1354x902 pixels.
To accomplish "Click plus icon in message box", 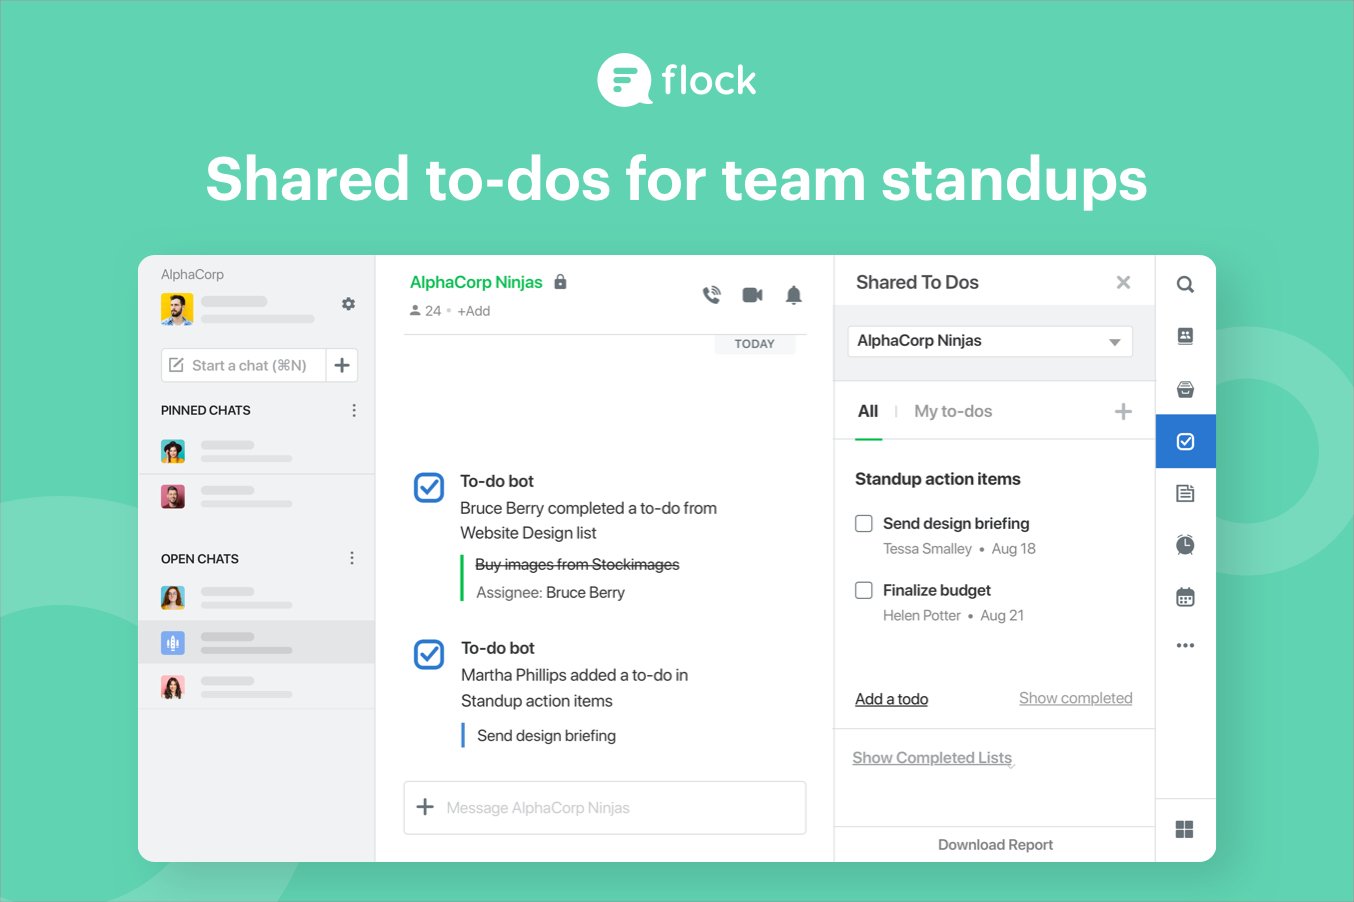I will point(425,807).
